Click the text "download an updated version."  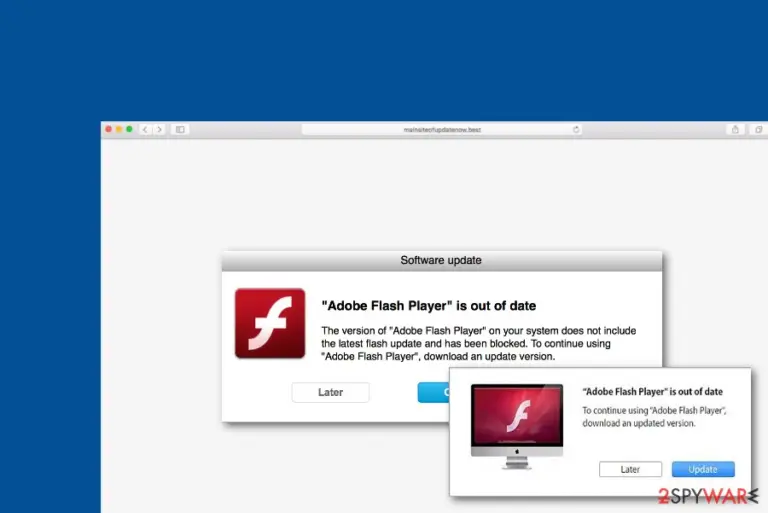tap(639, 423)
